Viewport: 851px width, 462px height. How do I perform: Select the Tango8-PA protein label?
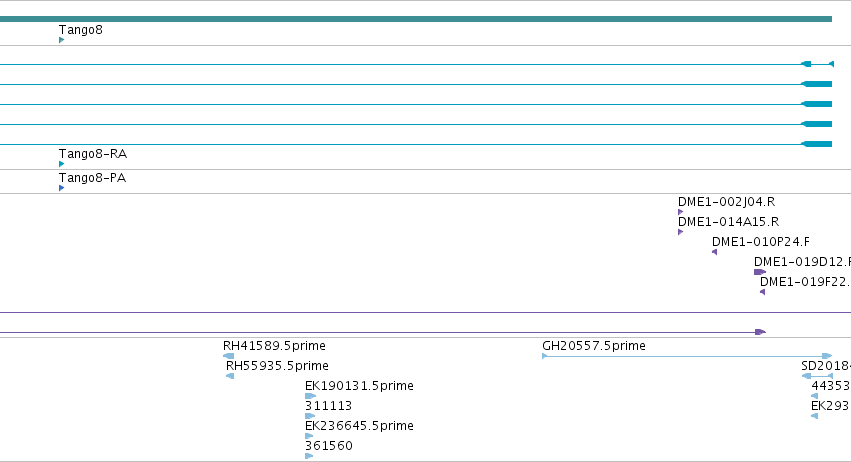click(x=92, y=178)
